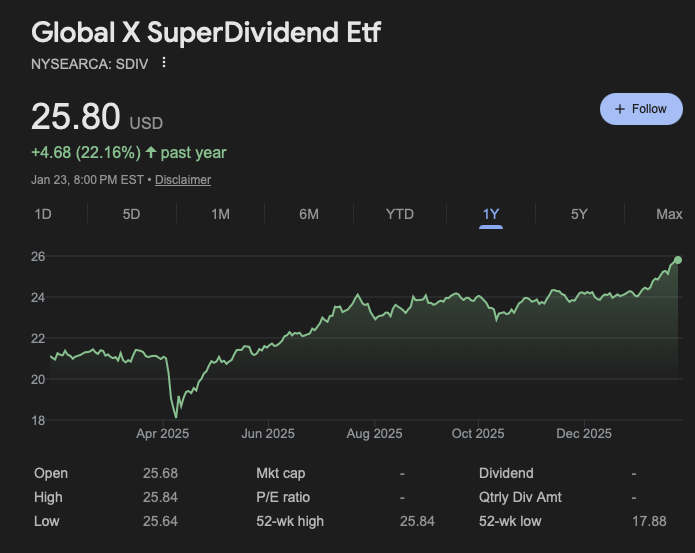Viewport: 695px width, 553px height.
Task: Select the 1Y time range tab
Action: [x=491, y=214]
